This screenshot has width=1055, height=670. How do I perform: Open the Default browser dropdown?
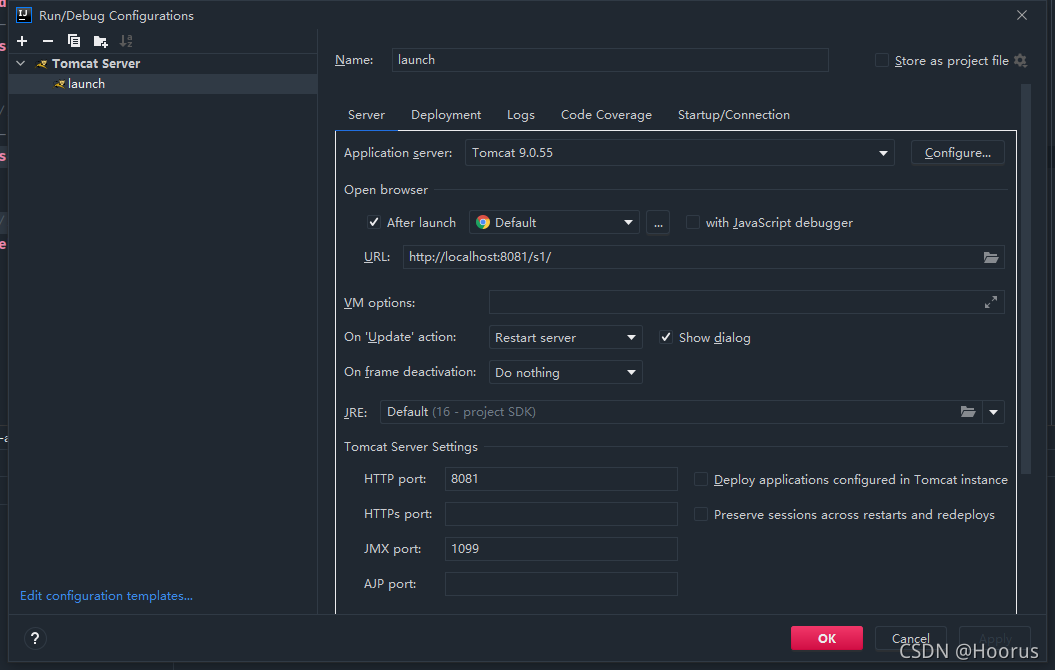point(554,223)
